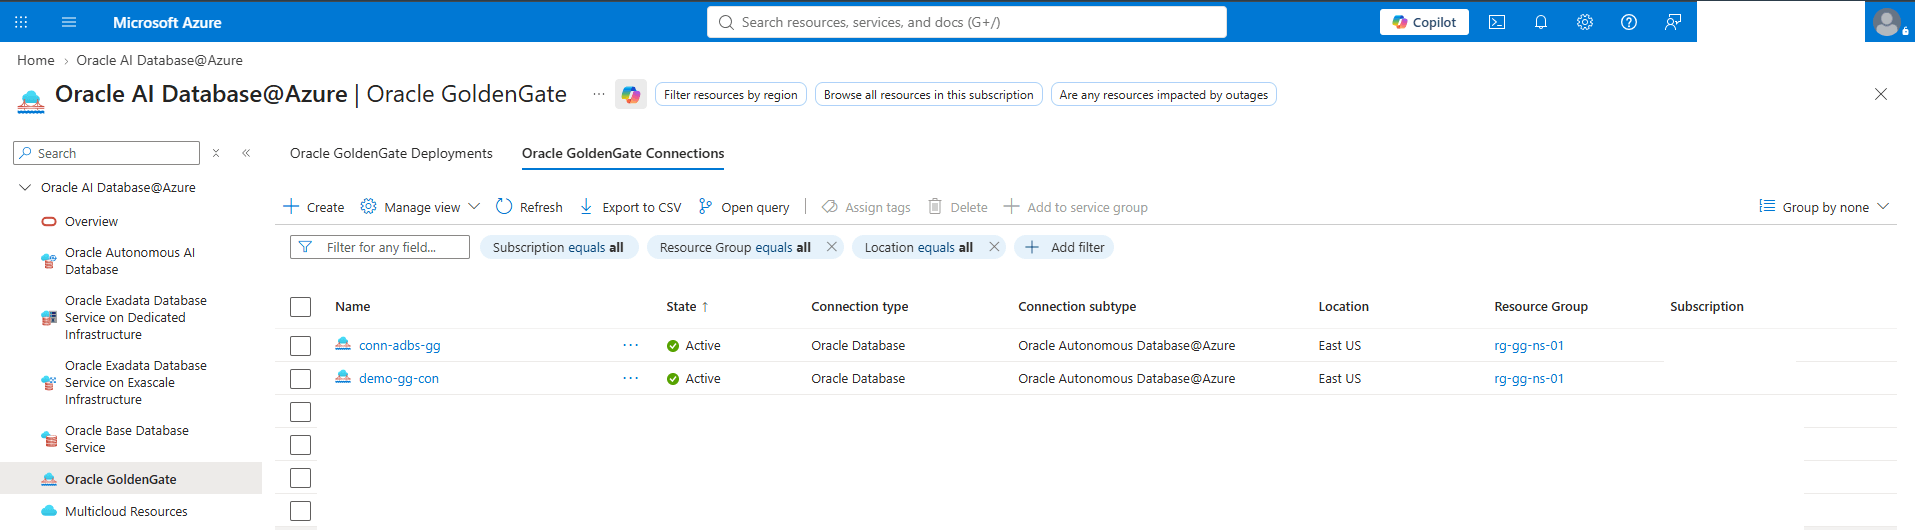Open Exadata Database on Dedicated Infrastructure

(x=135, y=318)
